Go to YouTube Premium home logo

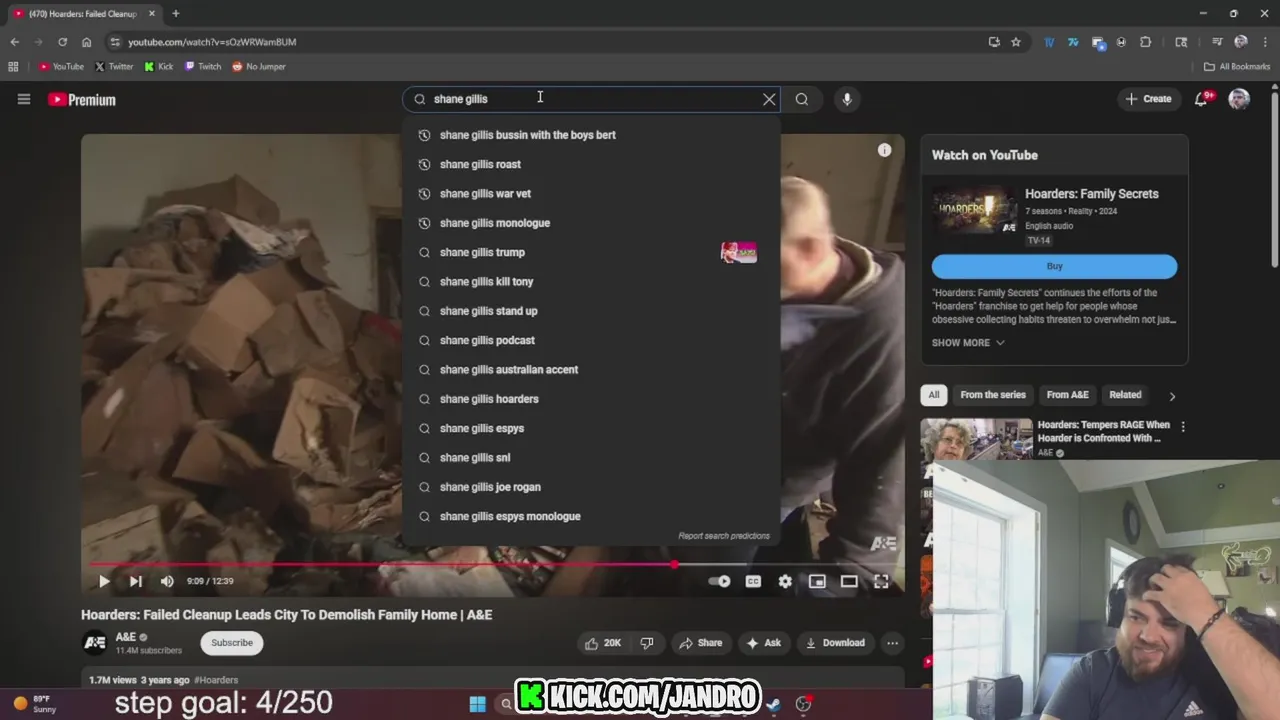pyautogui.click(x=82, y=100)
